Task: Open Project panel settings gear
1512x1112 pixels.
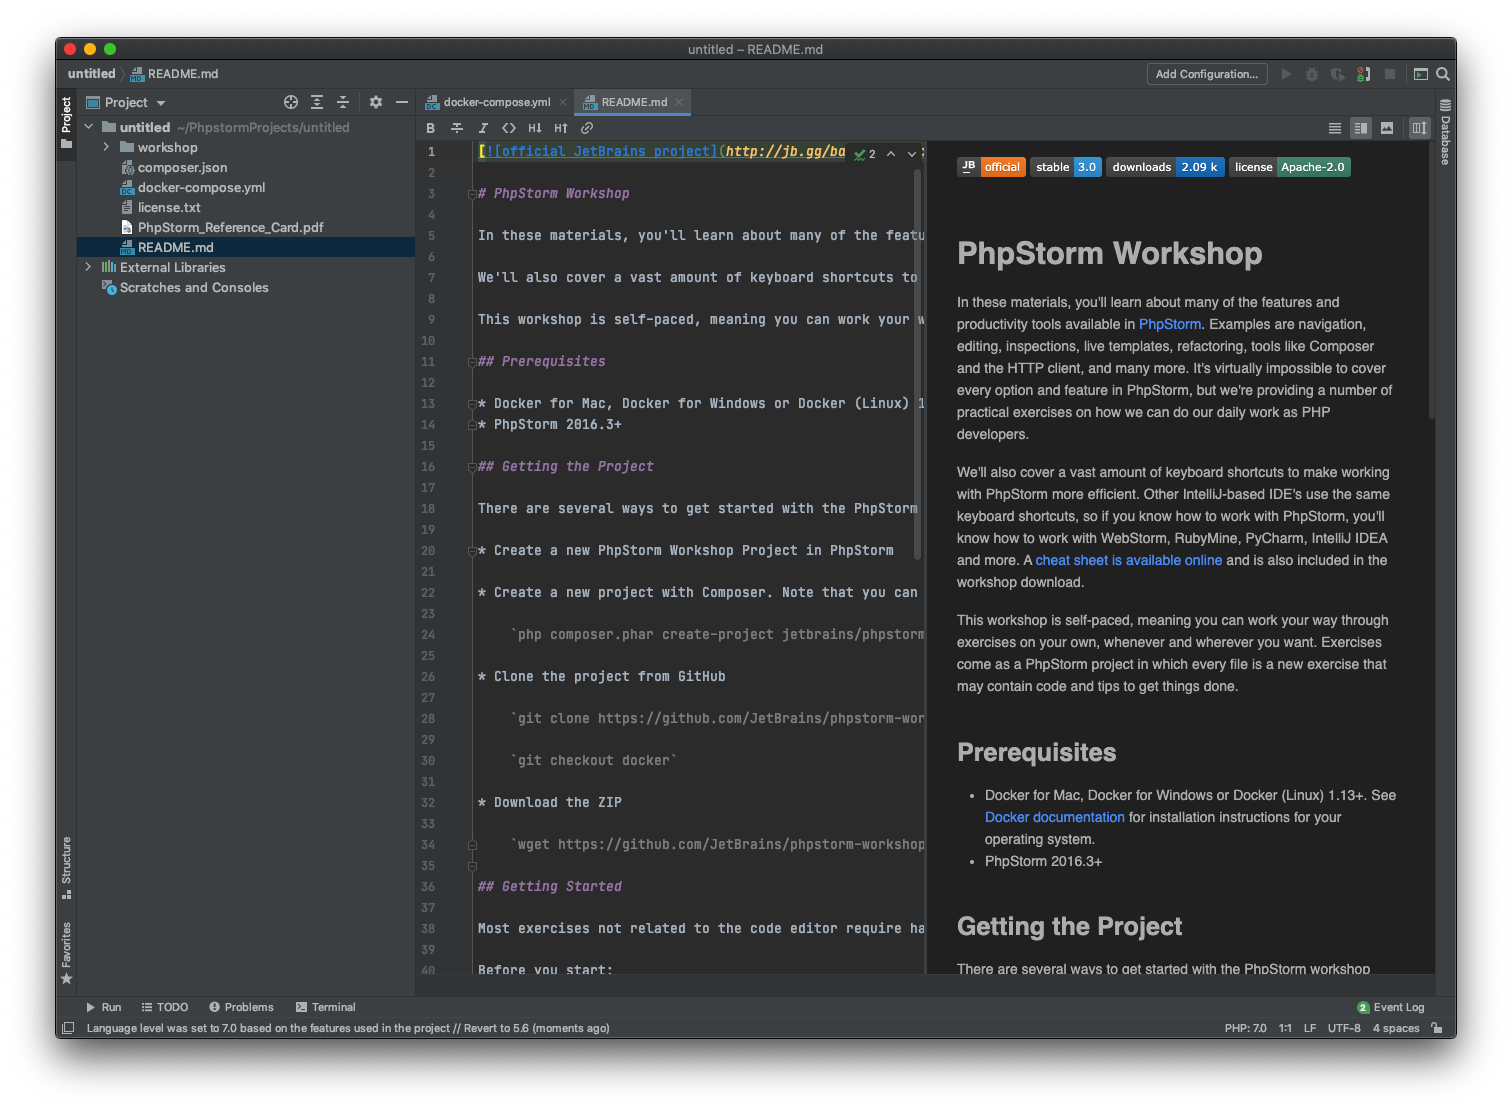Action: pos(376,102)
